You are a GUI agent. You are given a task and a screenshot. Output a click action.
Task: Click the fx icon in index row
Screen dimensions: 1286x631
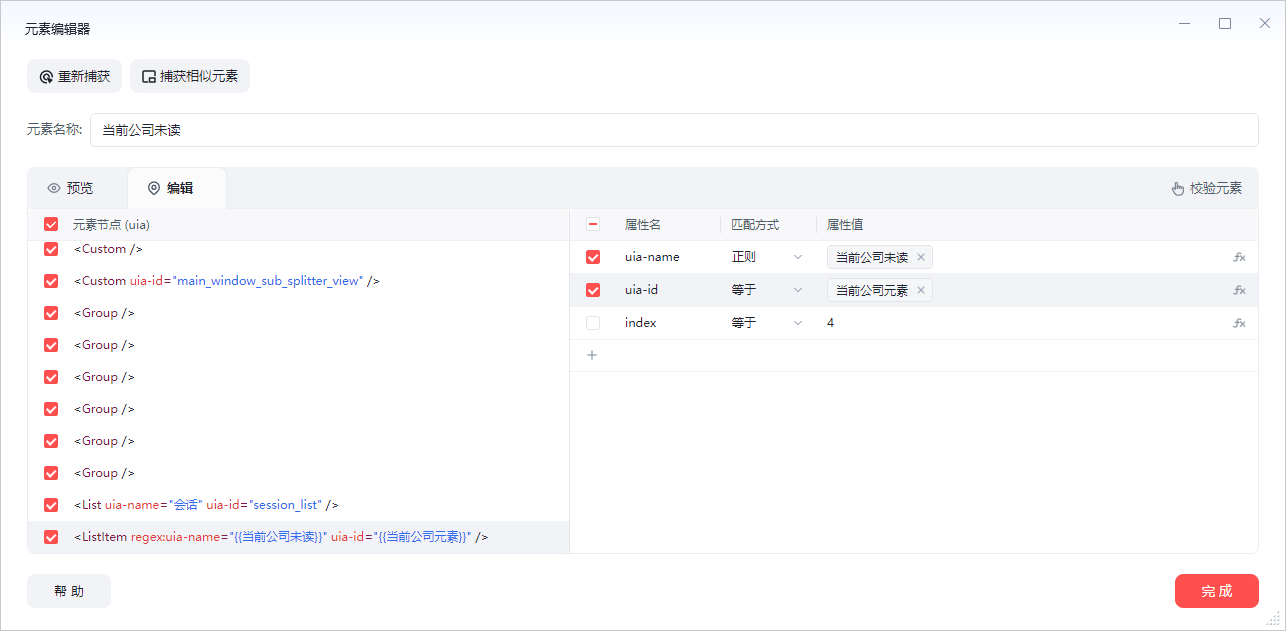coord(1239,323)
